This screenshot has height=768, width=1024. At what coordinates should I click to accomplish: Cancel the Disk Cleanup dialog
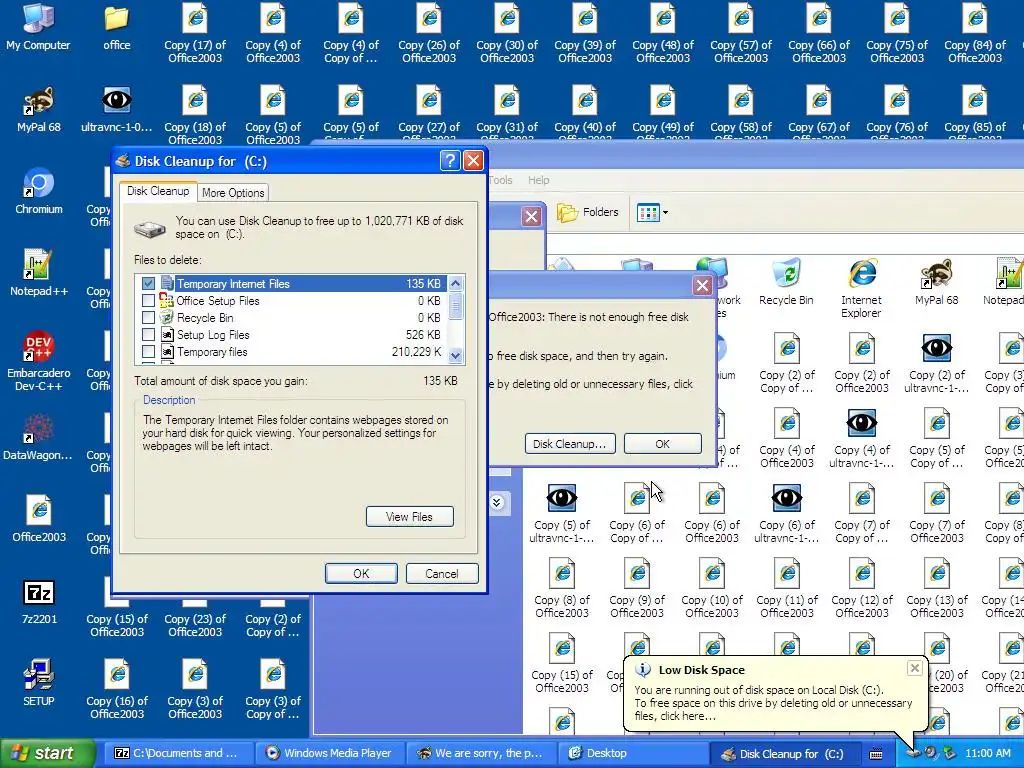[442, 573]
